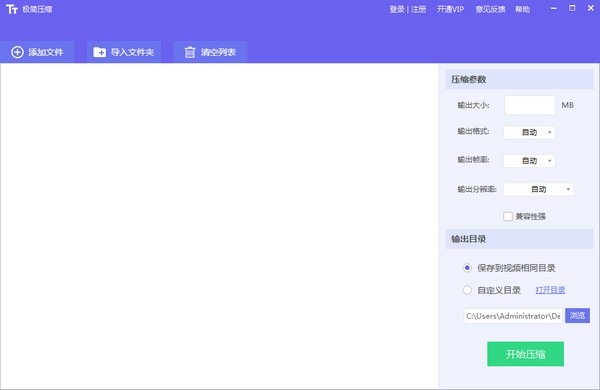Open the 意见反馈 menu item

click(490, 9)
